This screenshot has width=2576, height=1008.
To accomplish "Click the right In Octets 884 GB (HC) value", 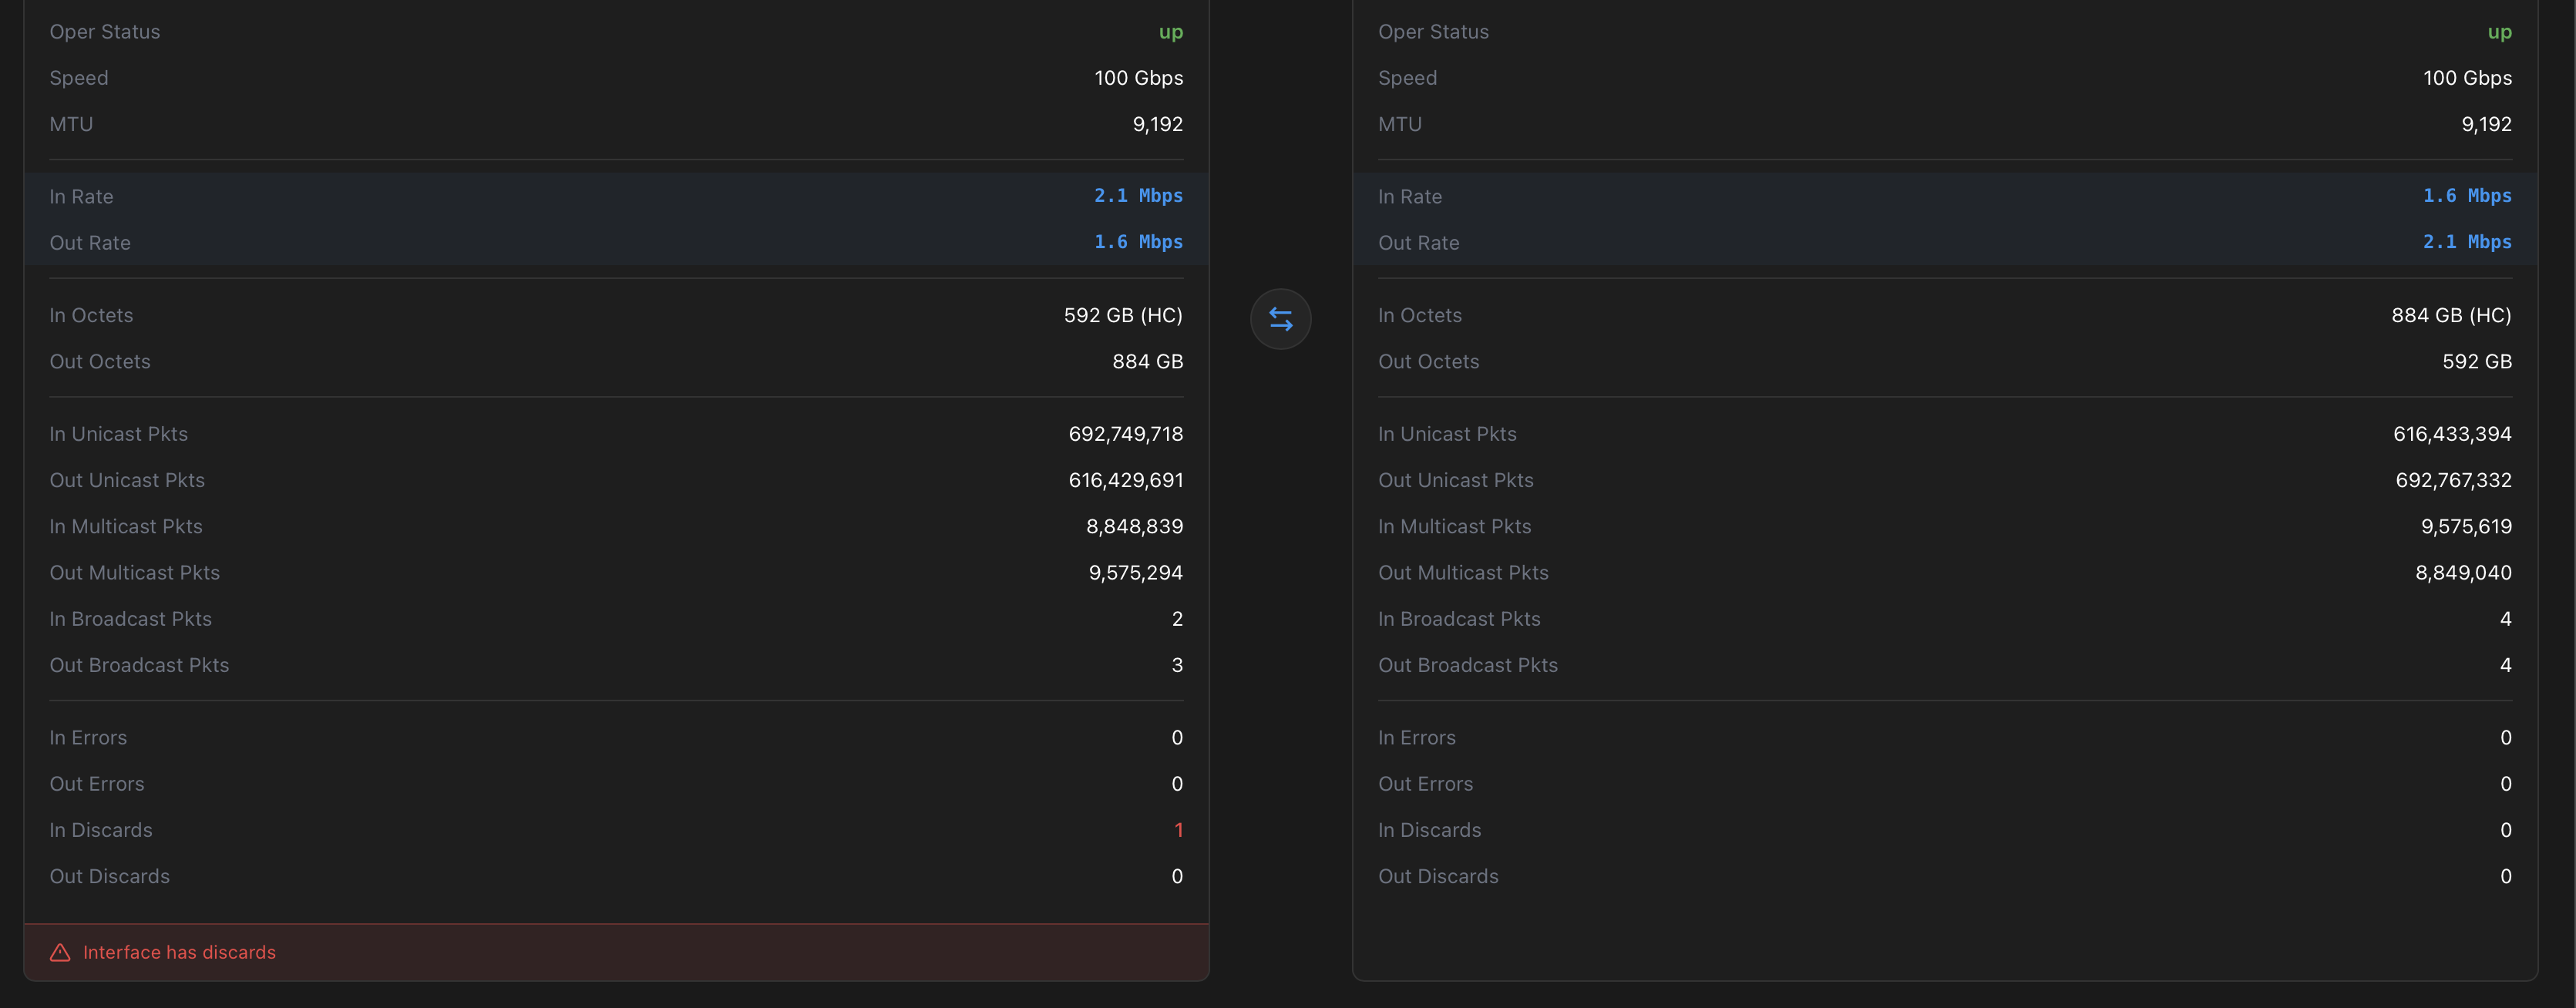I will tap(2450, 315).
